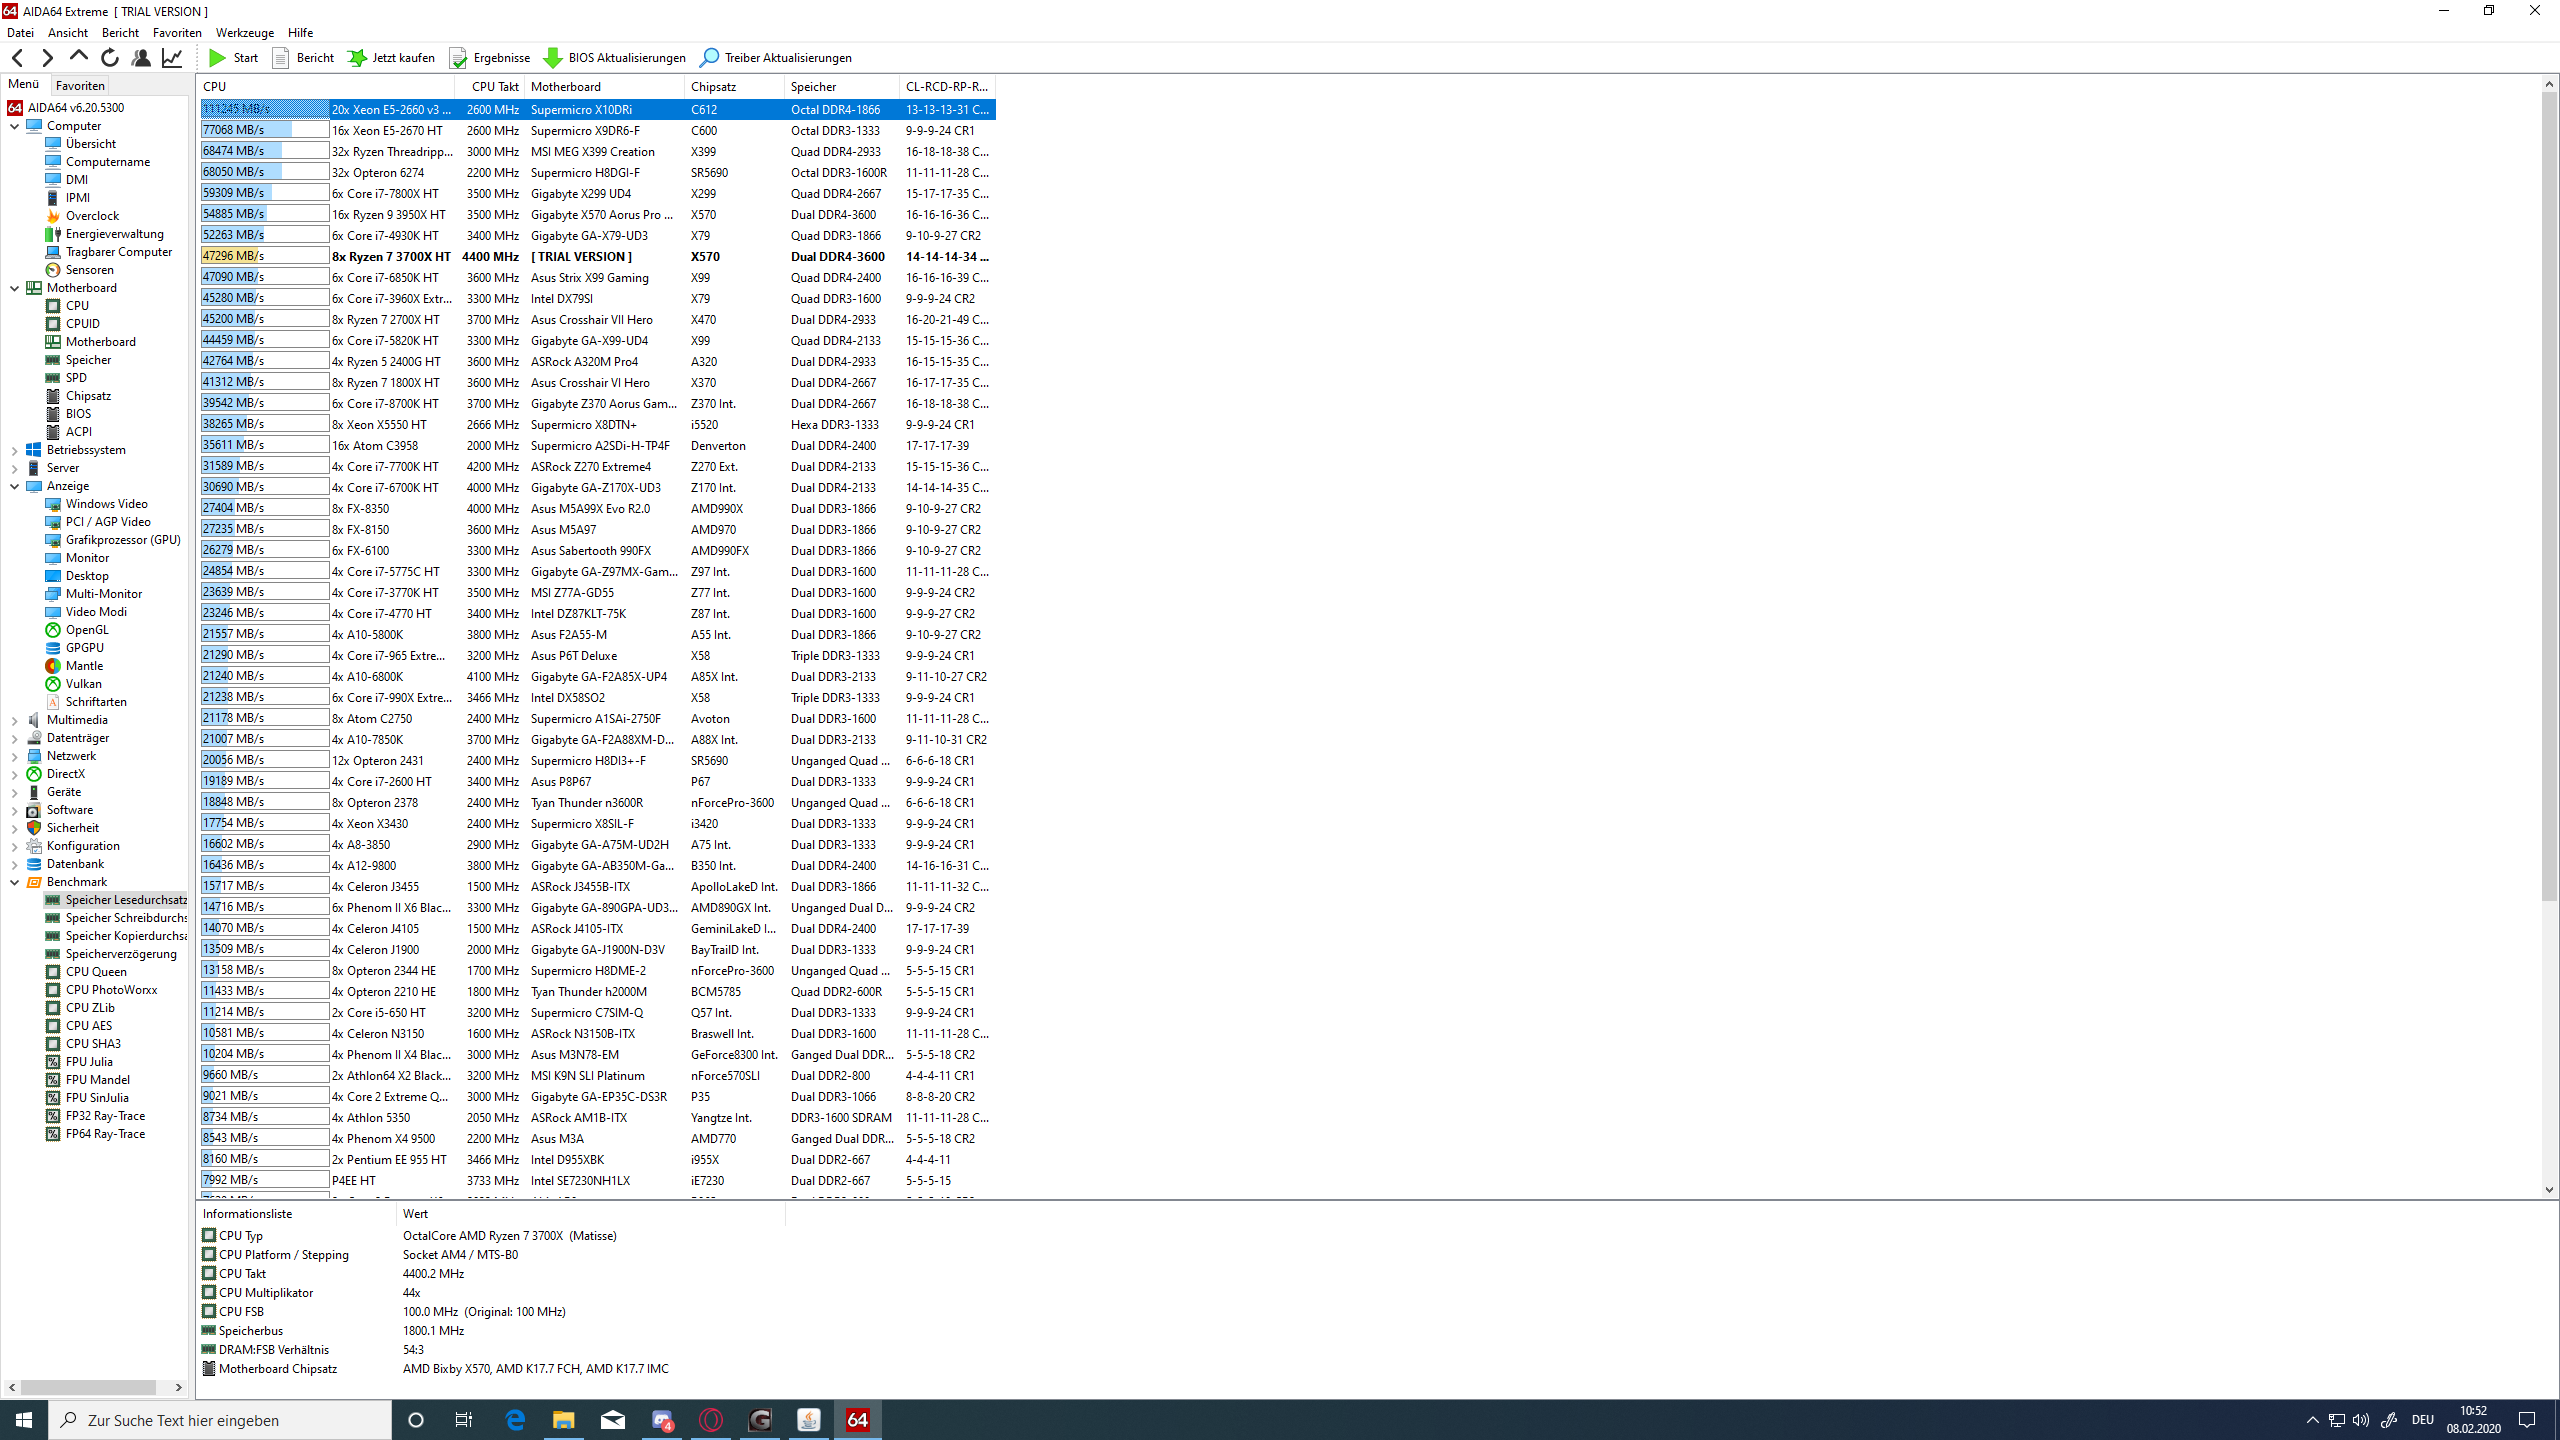The height and width of the screenshot is (1440, 2560).
Task: Click the sidebar horizontal scrollbar
Action: tap(88, 1387)
